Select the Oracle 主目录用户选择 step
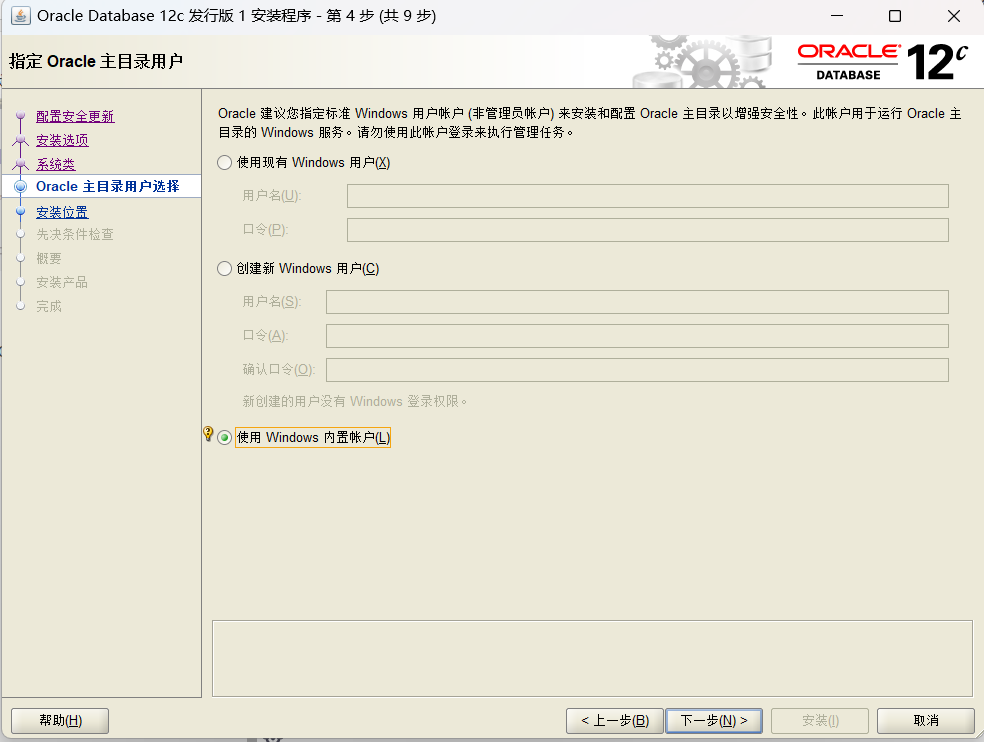 pyautogui.click(x=107, y=186)
